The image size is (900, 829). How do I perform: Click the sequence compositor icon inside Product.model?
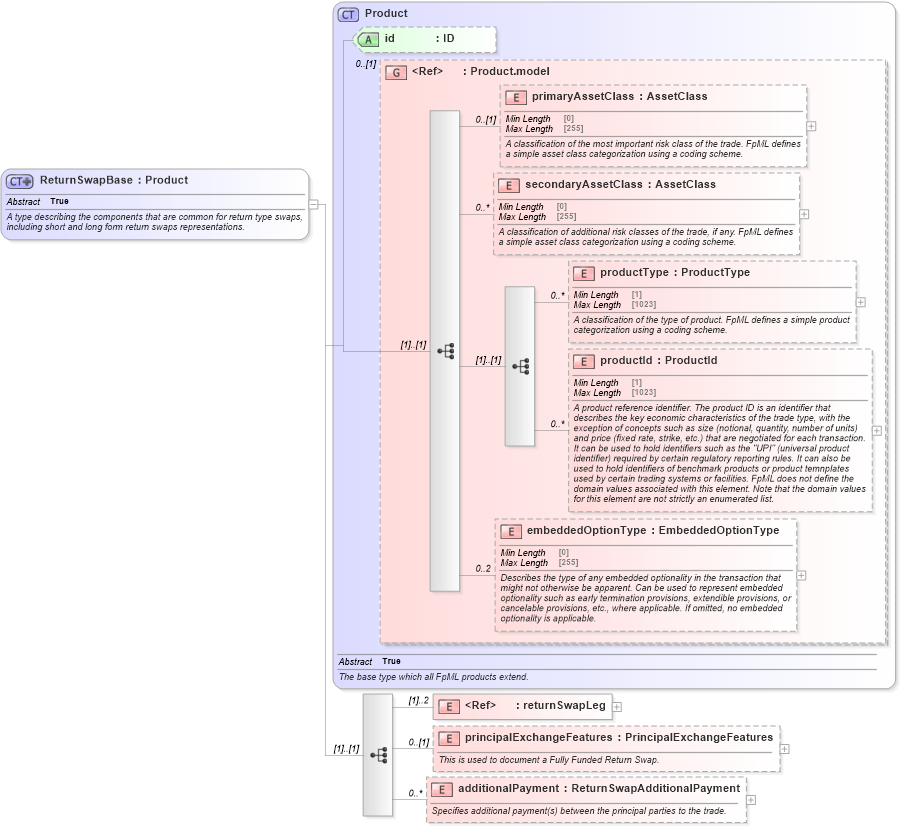click(444, 350)
